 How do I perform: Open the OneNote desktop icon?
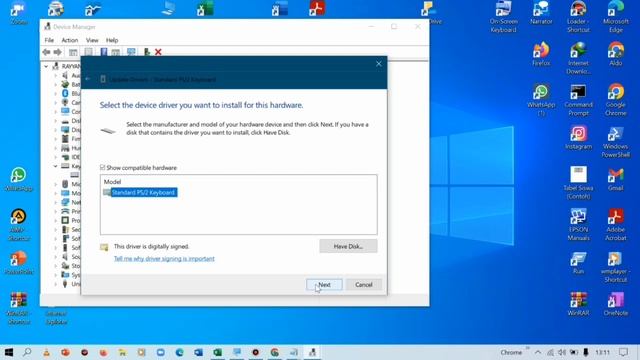click(616, 304)
